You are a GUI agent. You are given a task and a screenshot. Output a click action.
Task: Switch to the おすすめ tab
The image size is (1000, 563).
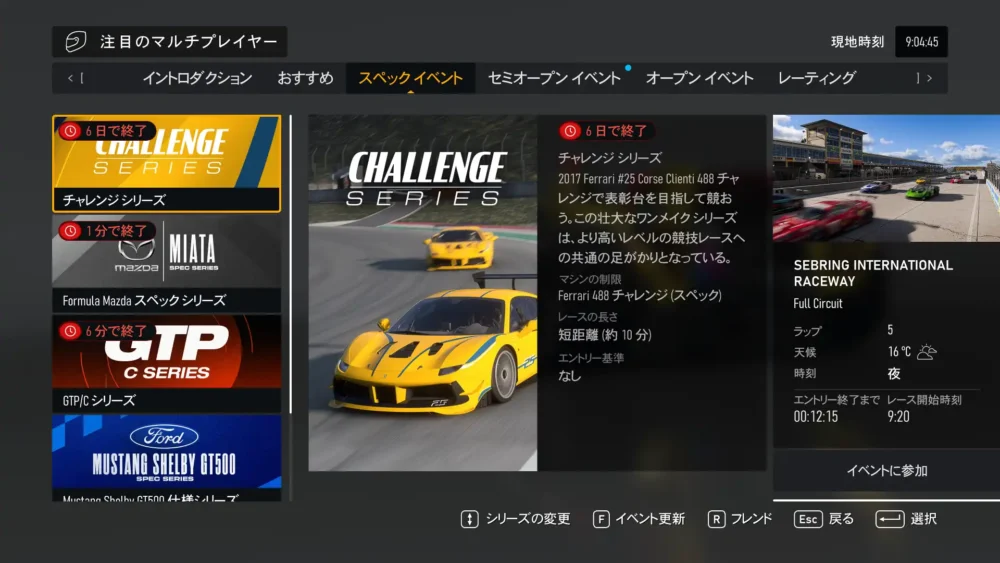coord(305,78)
